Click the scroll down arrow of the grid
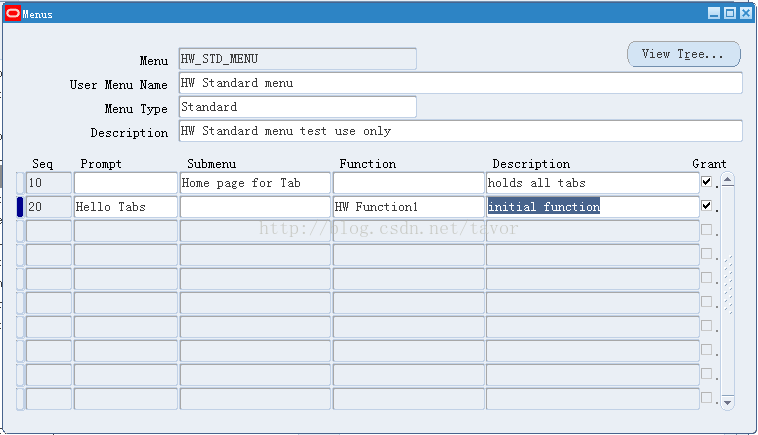758x435 pixels. click(728, 402)
